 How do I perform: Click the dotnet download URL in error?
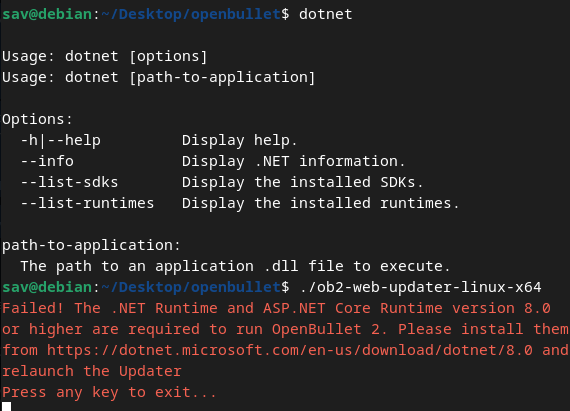pos(290,350)
